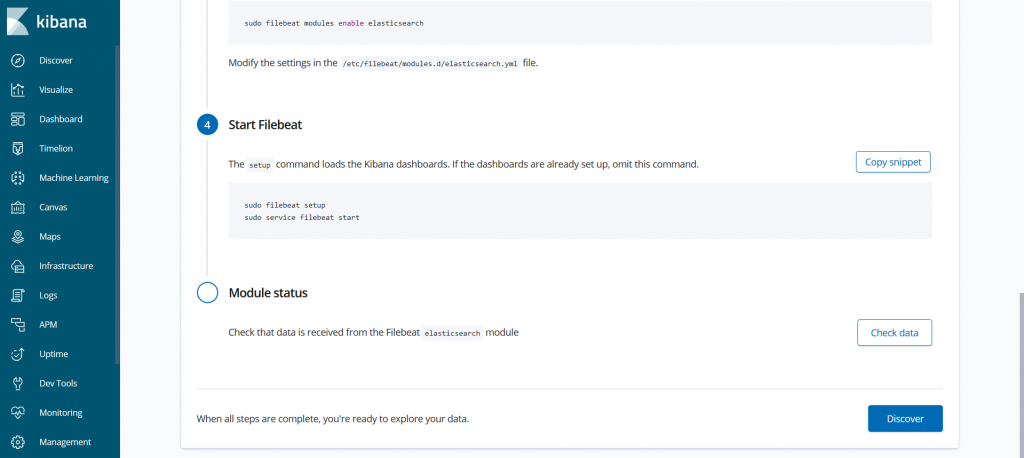The image size is (1024, 458).
Task: Copy snippet for Start Filebeat step
Action: [x=893, y=162]
